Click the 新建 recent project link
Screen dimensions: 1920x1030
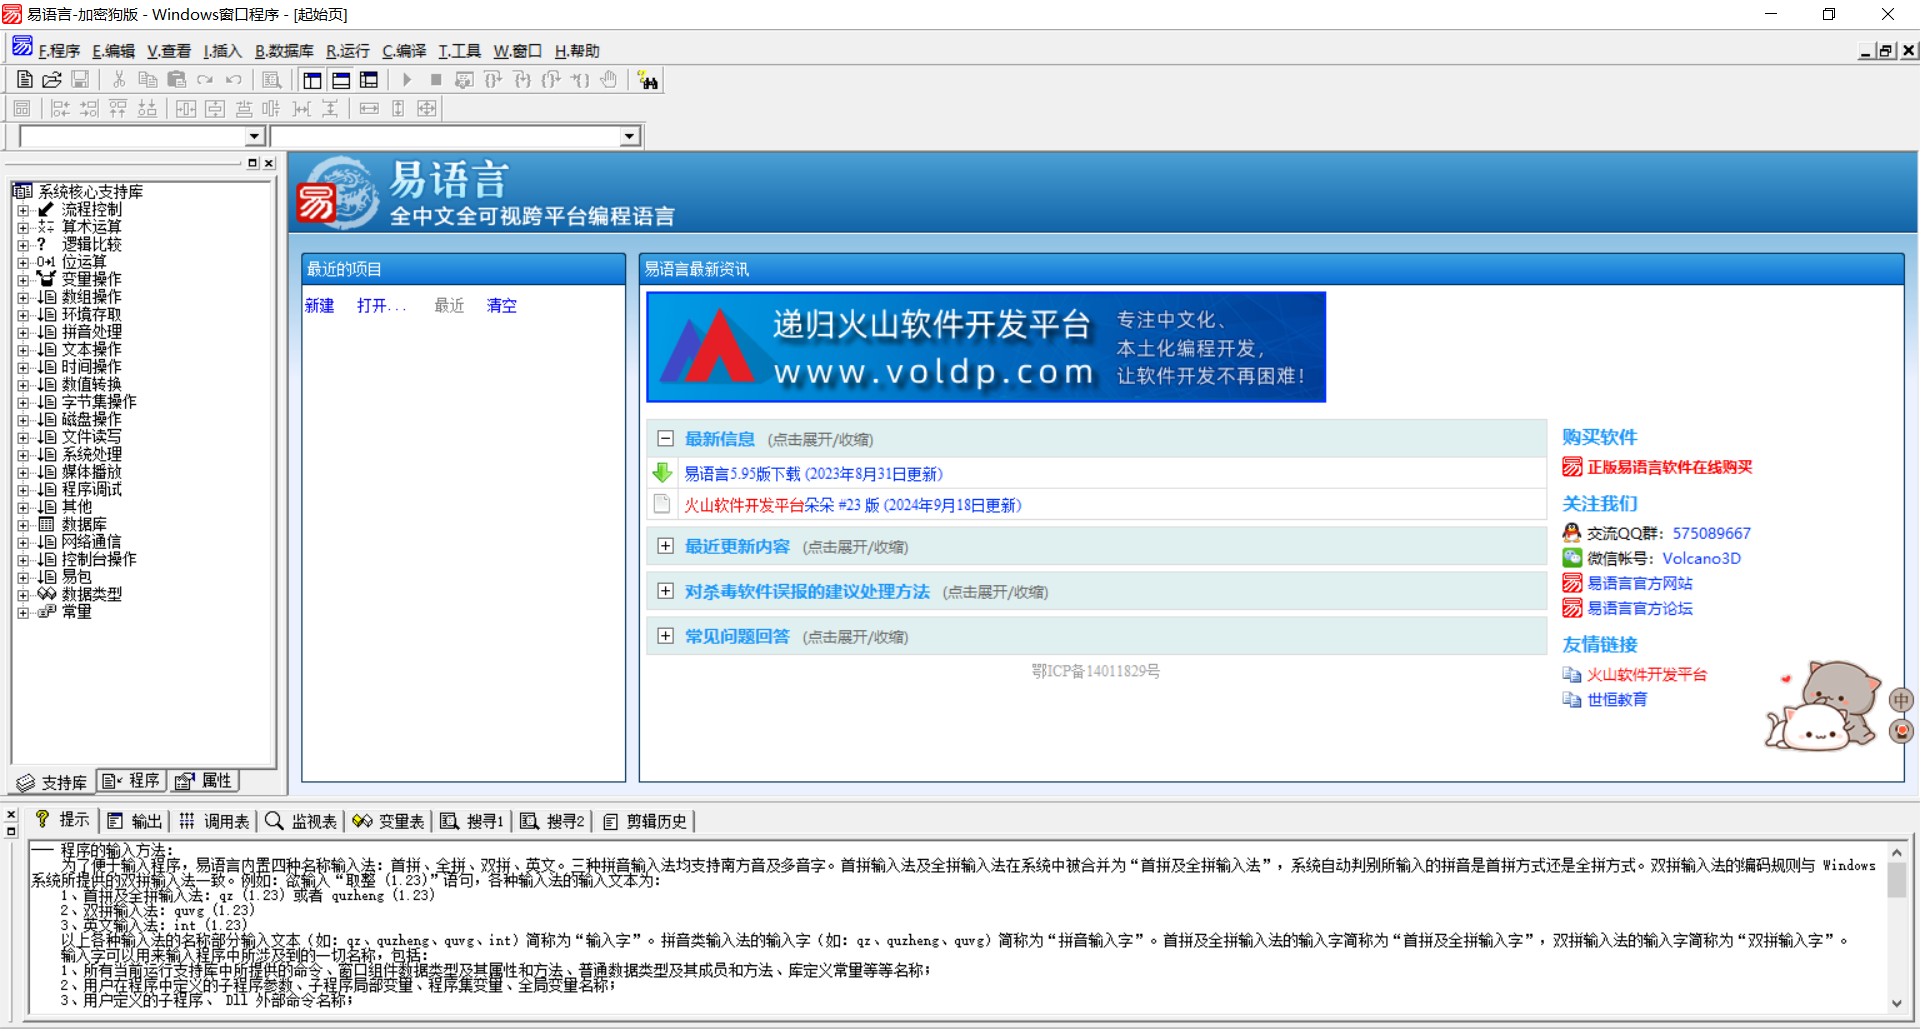(319, 305)
